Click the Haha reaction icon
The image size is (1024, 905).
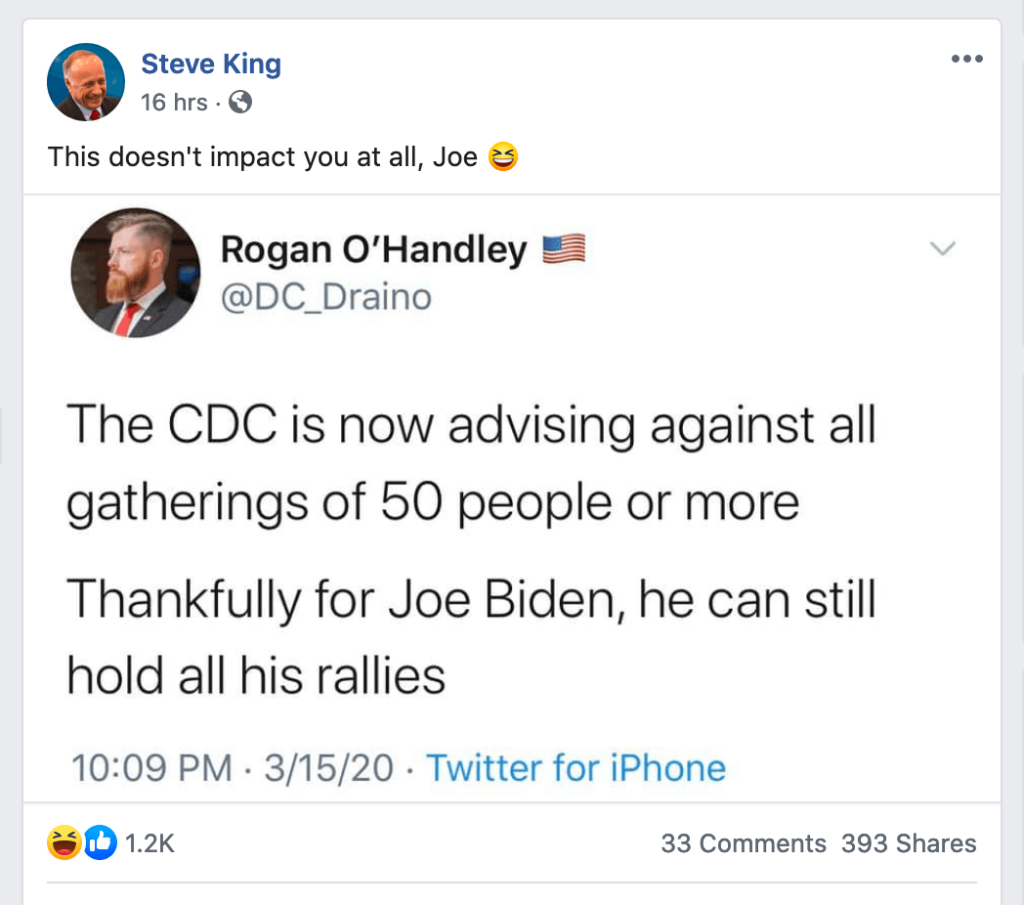pos(64,844)
